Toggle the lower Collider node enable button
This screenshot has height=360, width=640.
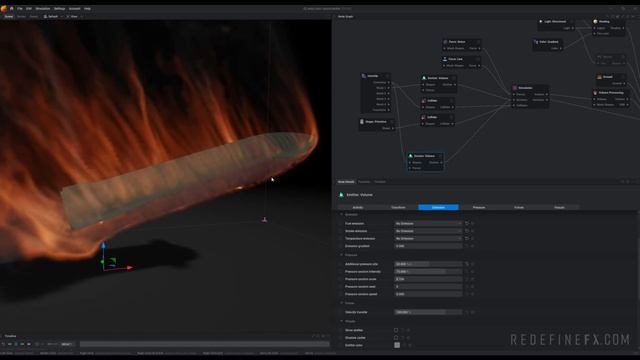coord(451,117)
